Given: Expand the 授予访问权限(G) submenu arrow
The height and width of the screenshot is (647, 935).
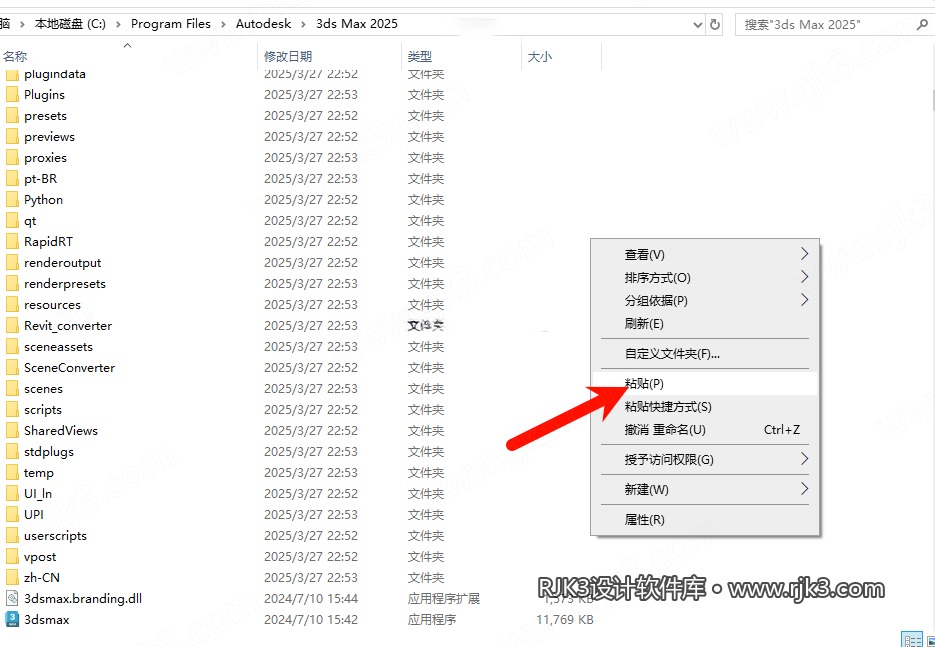Looking at the screenshot, I should point(804,459).
